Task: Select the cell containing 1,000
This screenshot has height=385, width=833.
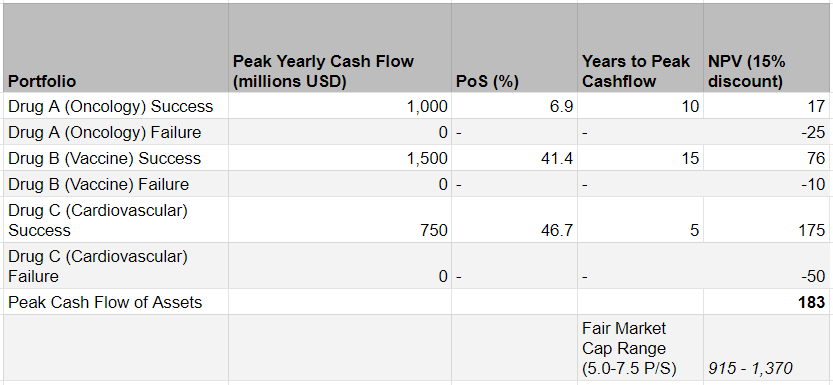Action: point(340,106)
